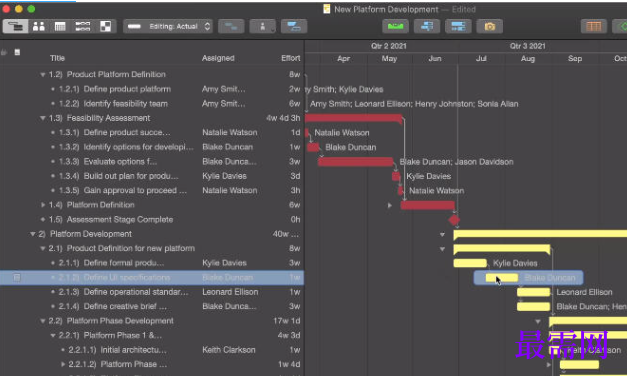
Task: Click the green diamond toolbar button
Action: tap(620, 26)
